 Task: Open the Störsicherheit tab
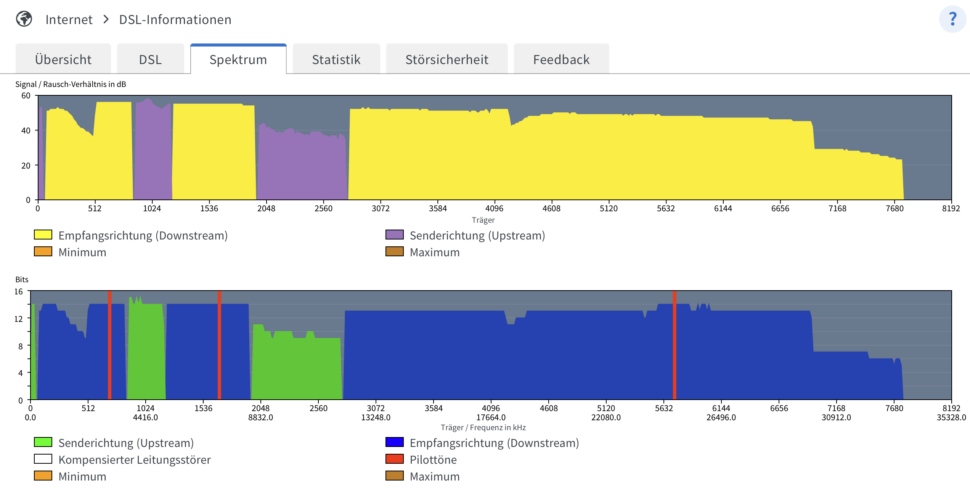point(447,59)
